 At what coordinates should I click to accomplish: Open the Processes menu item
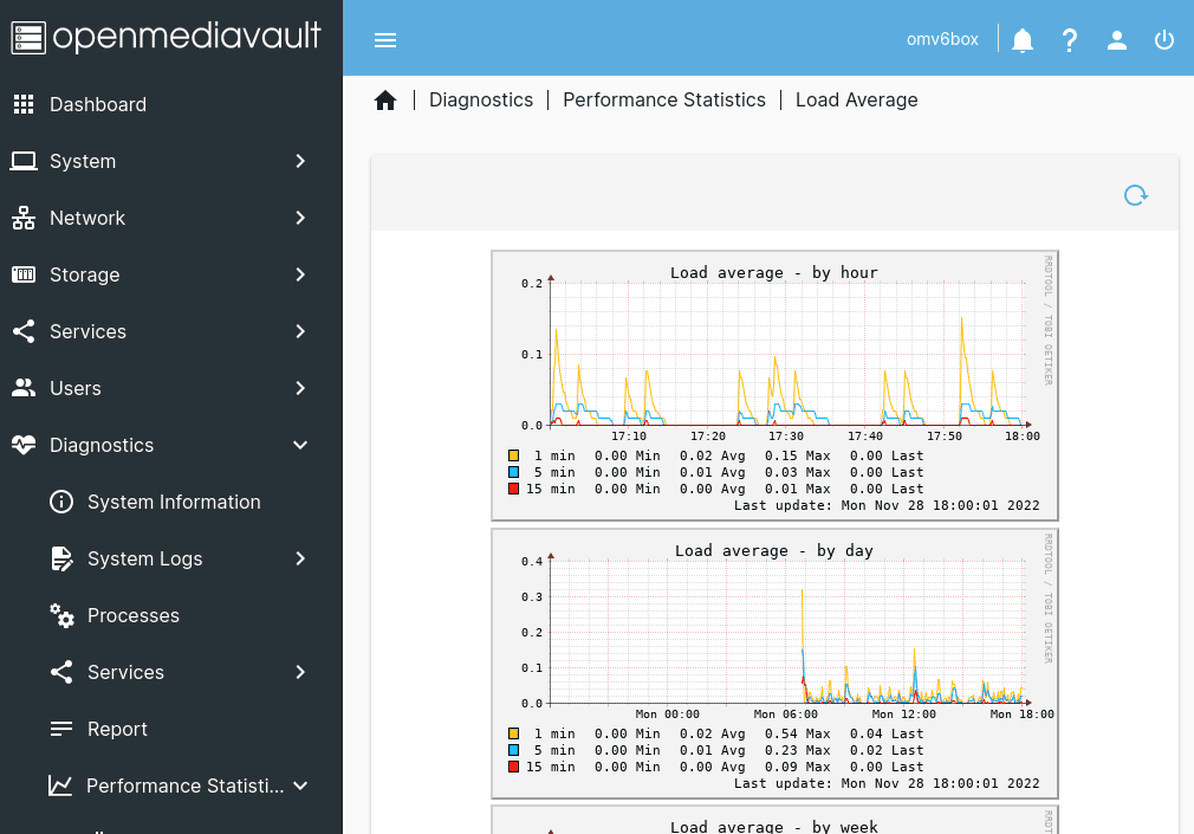(x=171, y=615)
